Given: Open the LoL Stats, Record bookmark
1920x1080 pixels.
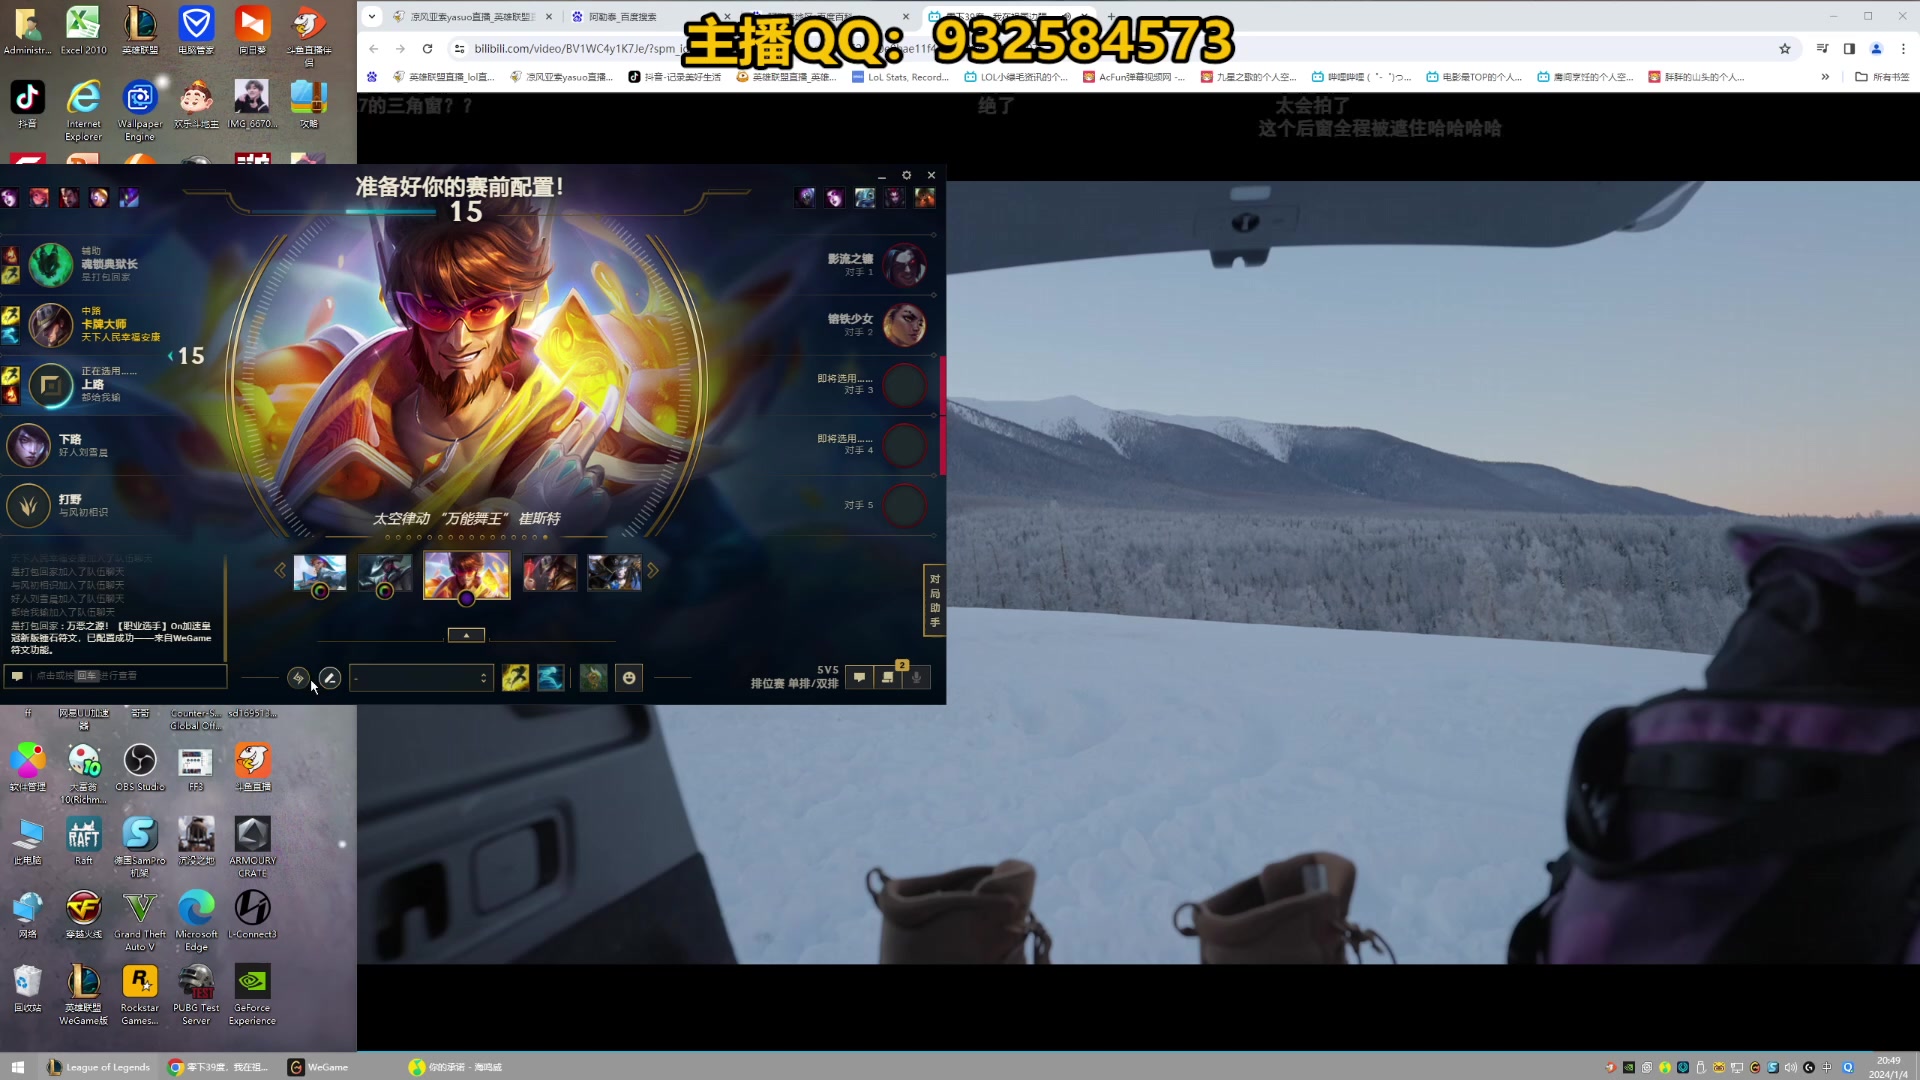Looking at the screenshot, I should (900, 76).
